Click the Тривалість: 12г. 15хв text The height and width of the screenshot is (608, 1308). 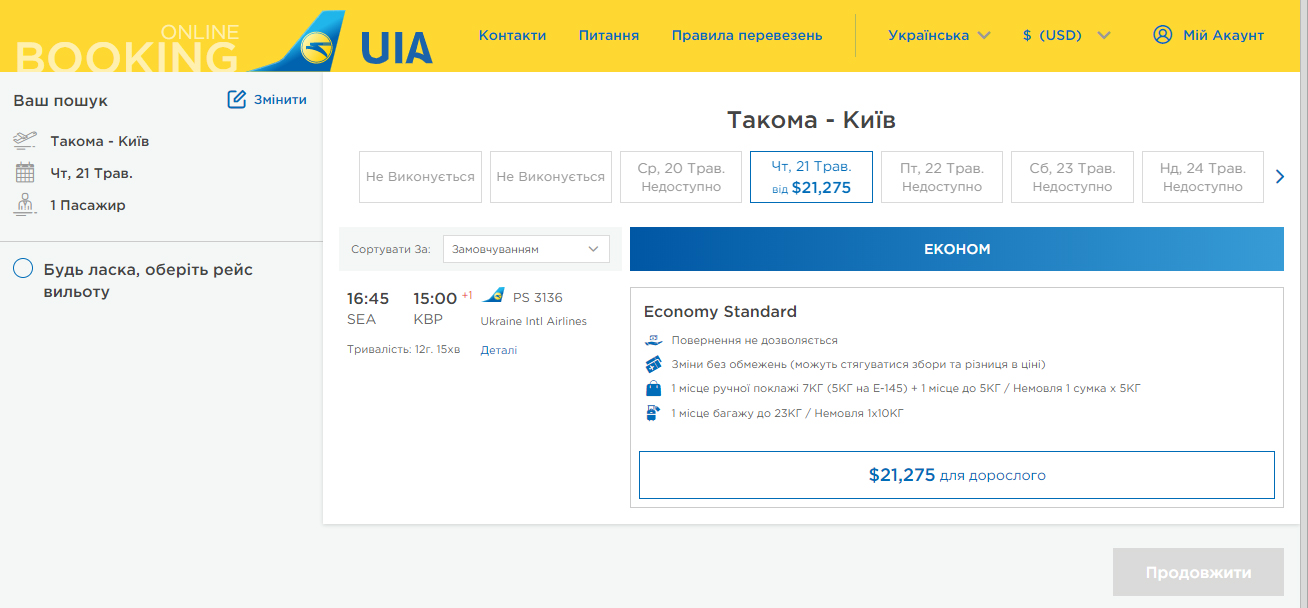(404, 349)
